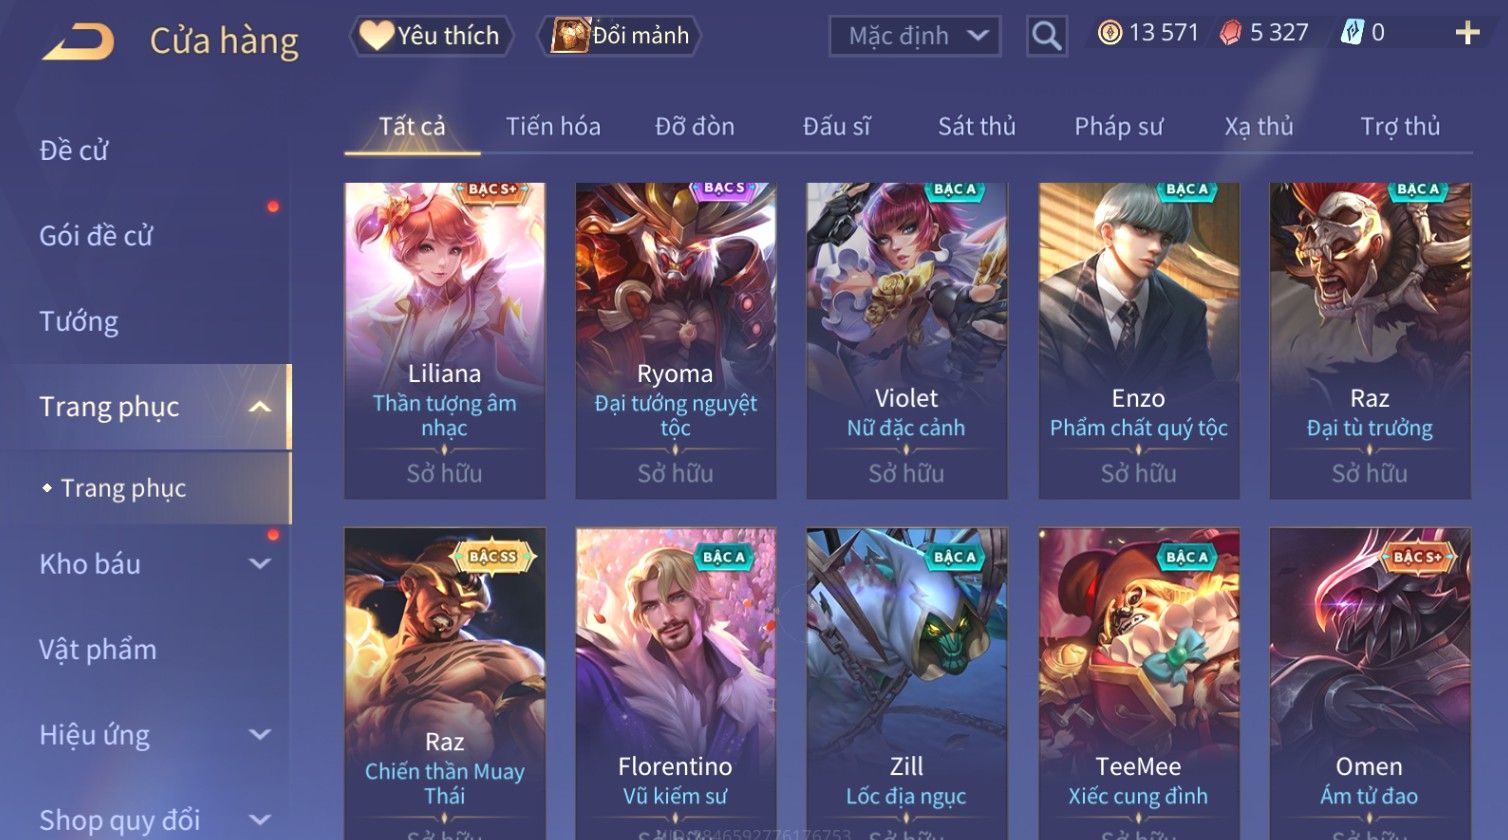Open the Mặc định sort dropdown
This screenshot has height=840, width=1508.
click(915, 36)
